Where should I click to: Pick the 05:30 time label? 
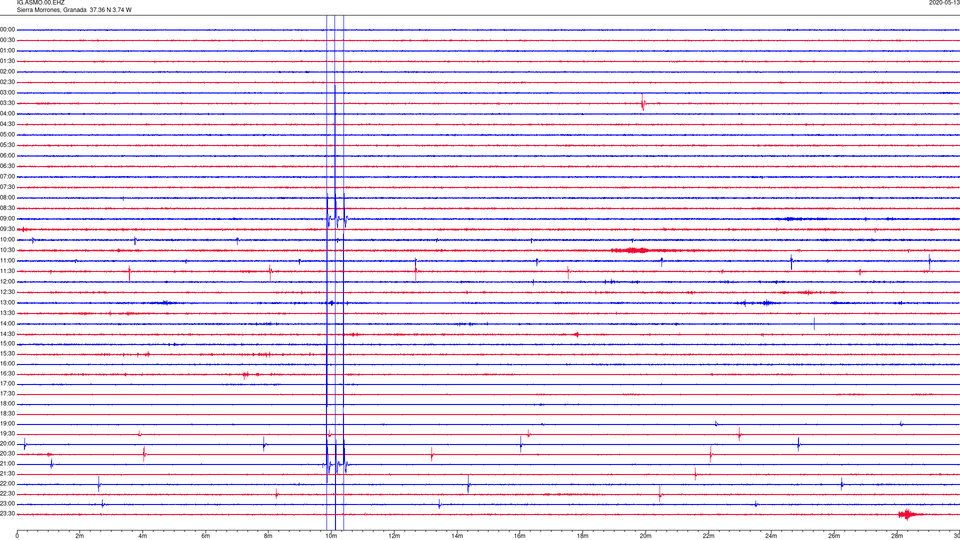coord(7,145)
